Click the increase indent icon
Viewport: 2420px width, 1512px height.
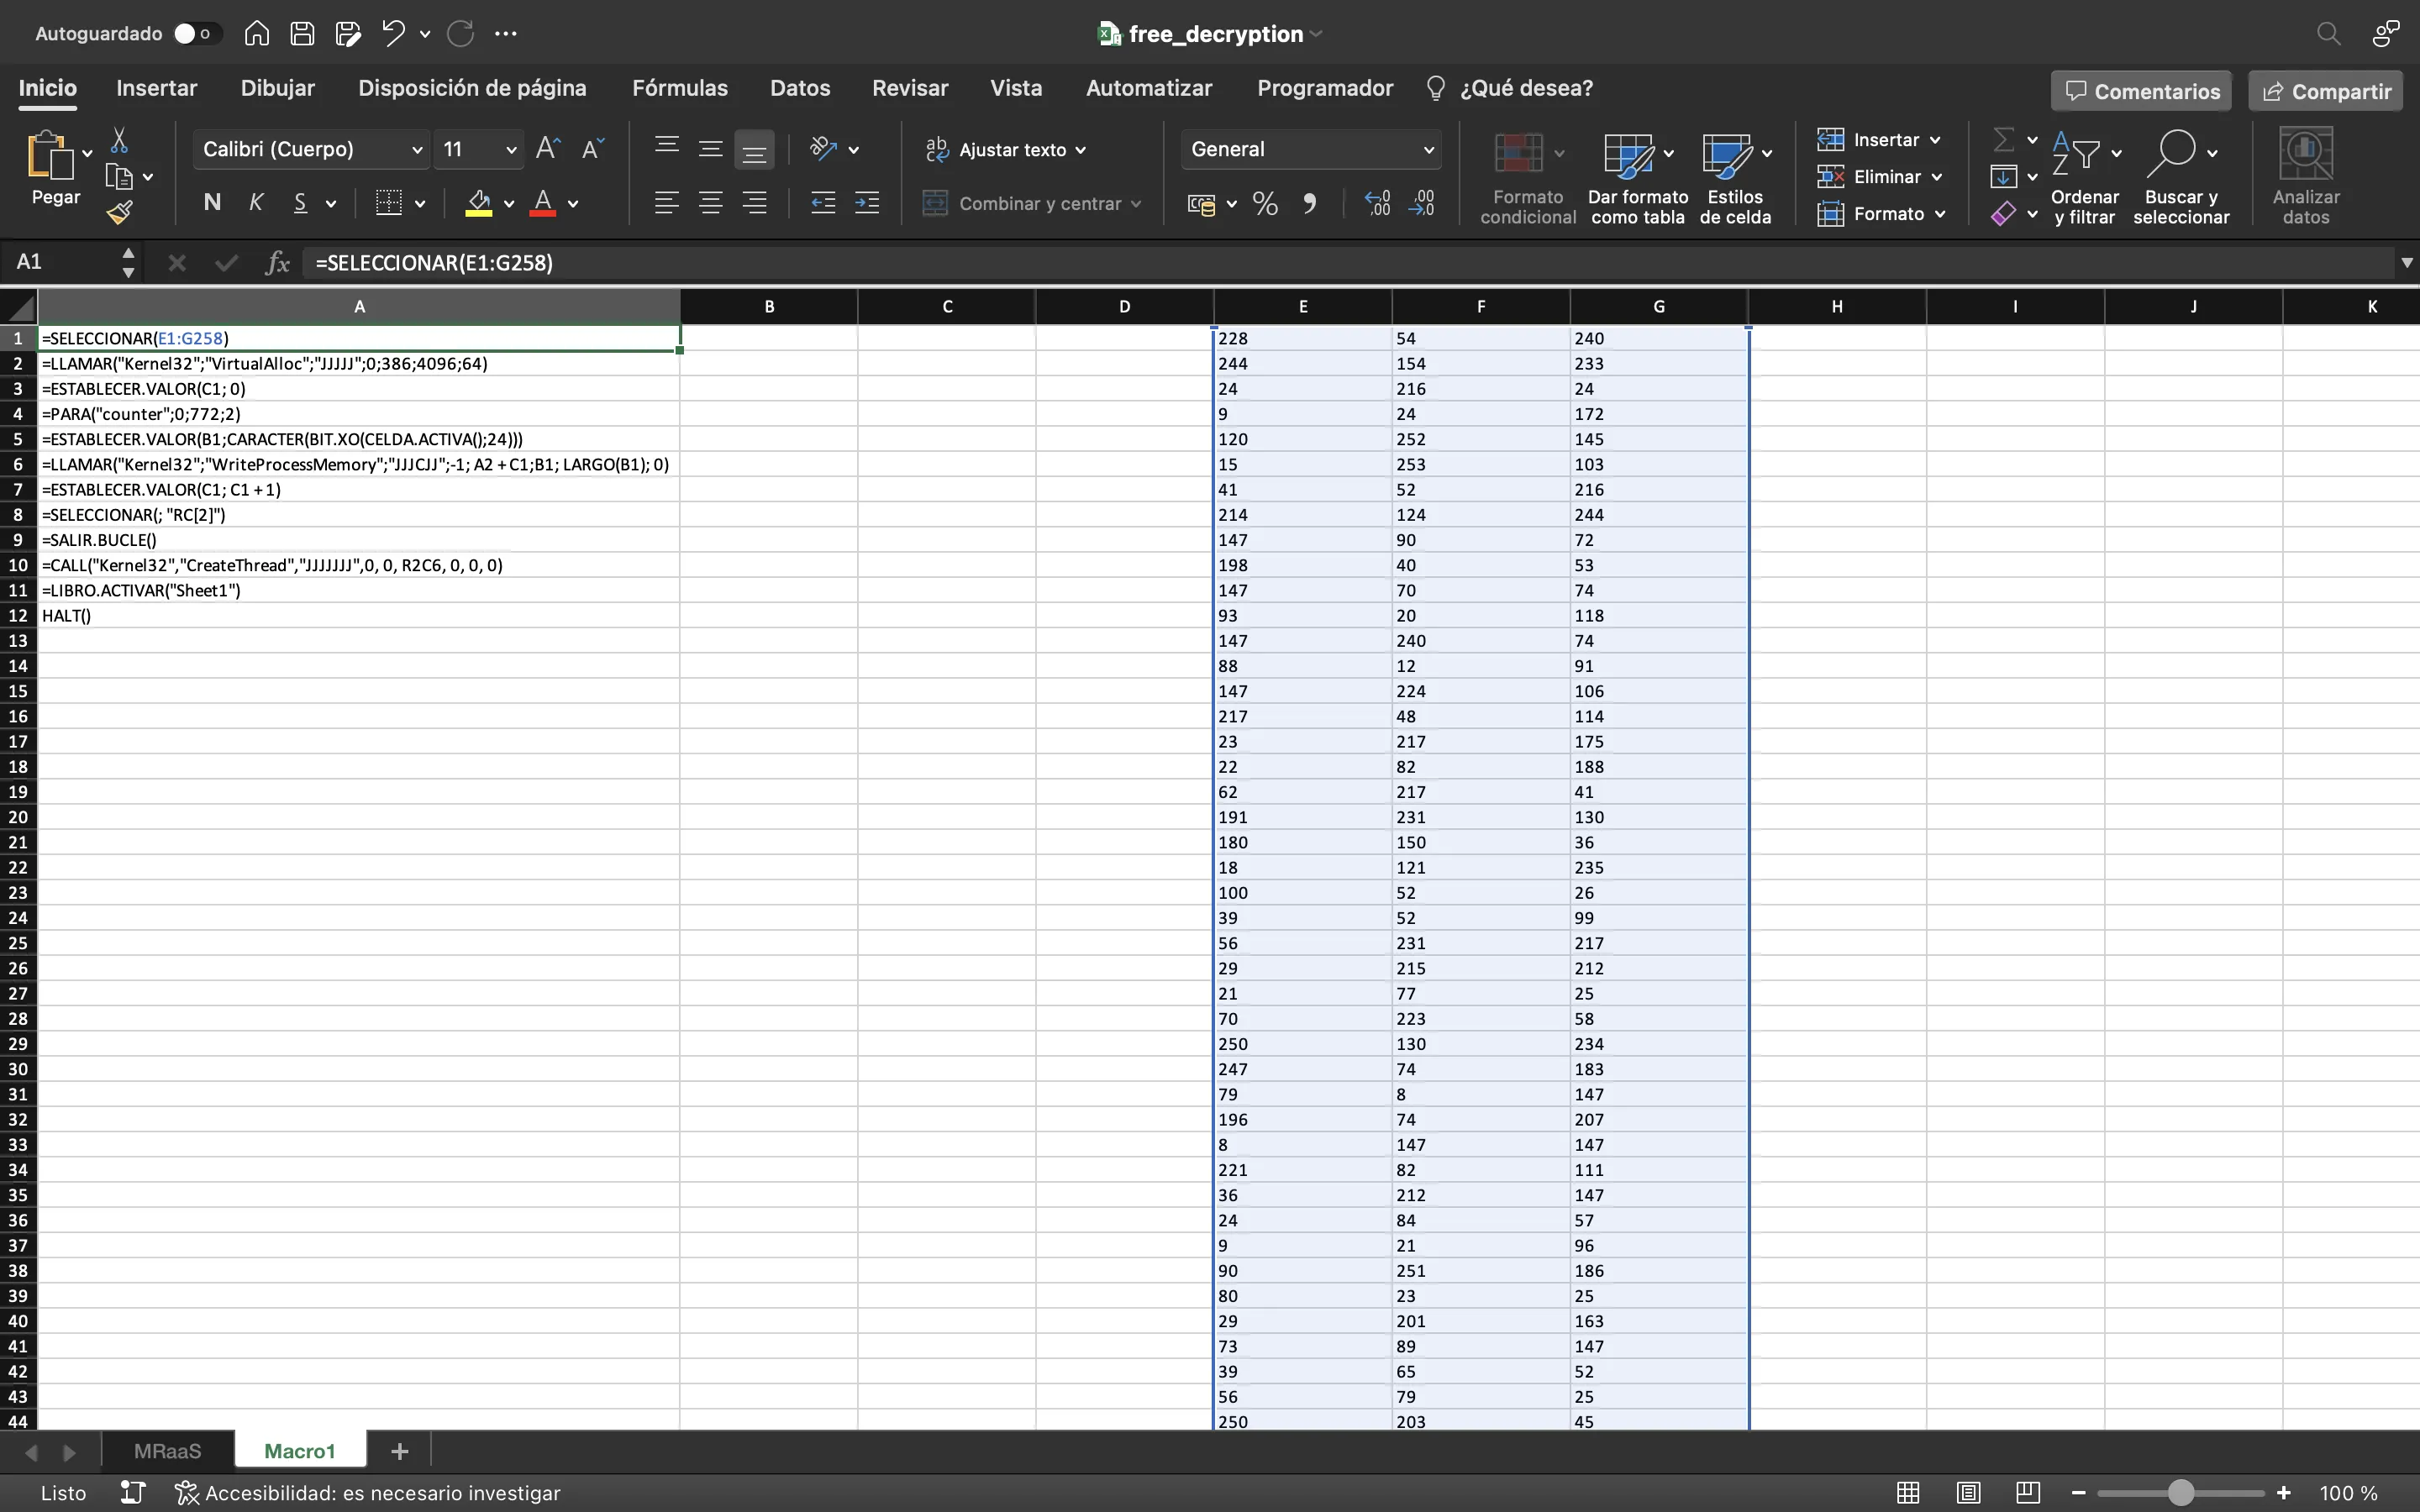[867, 203]
